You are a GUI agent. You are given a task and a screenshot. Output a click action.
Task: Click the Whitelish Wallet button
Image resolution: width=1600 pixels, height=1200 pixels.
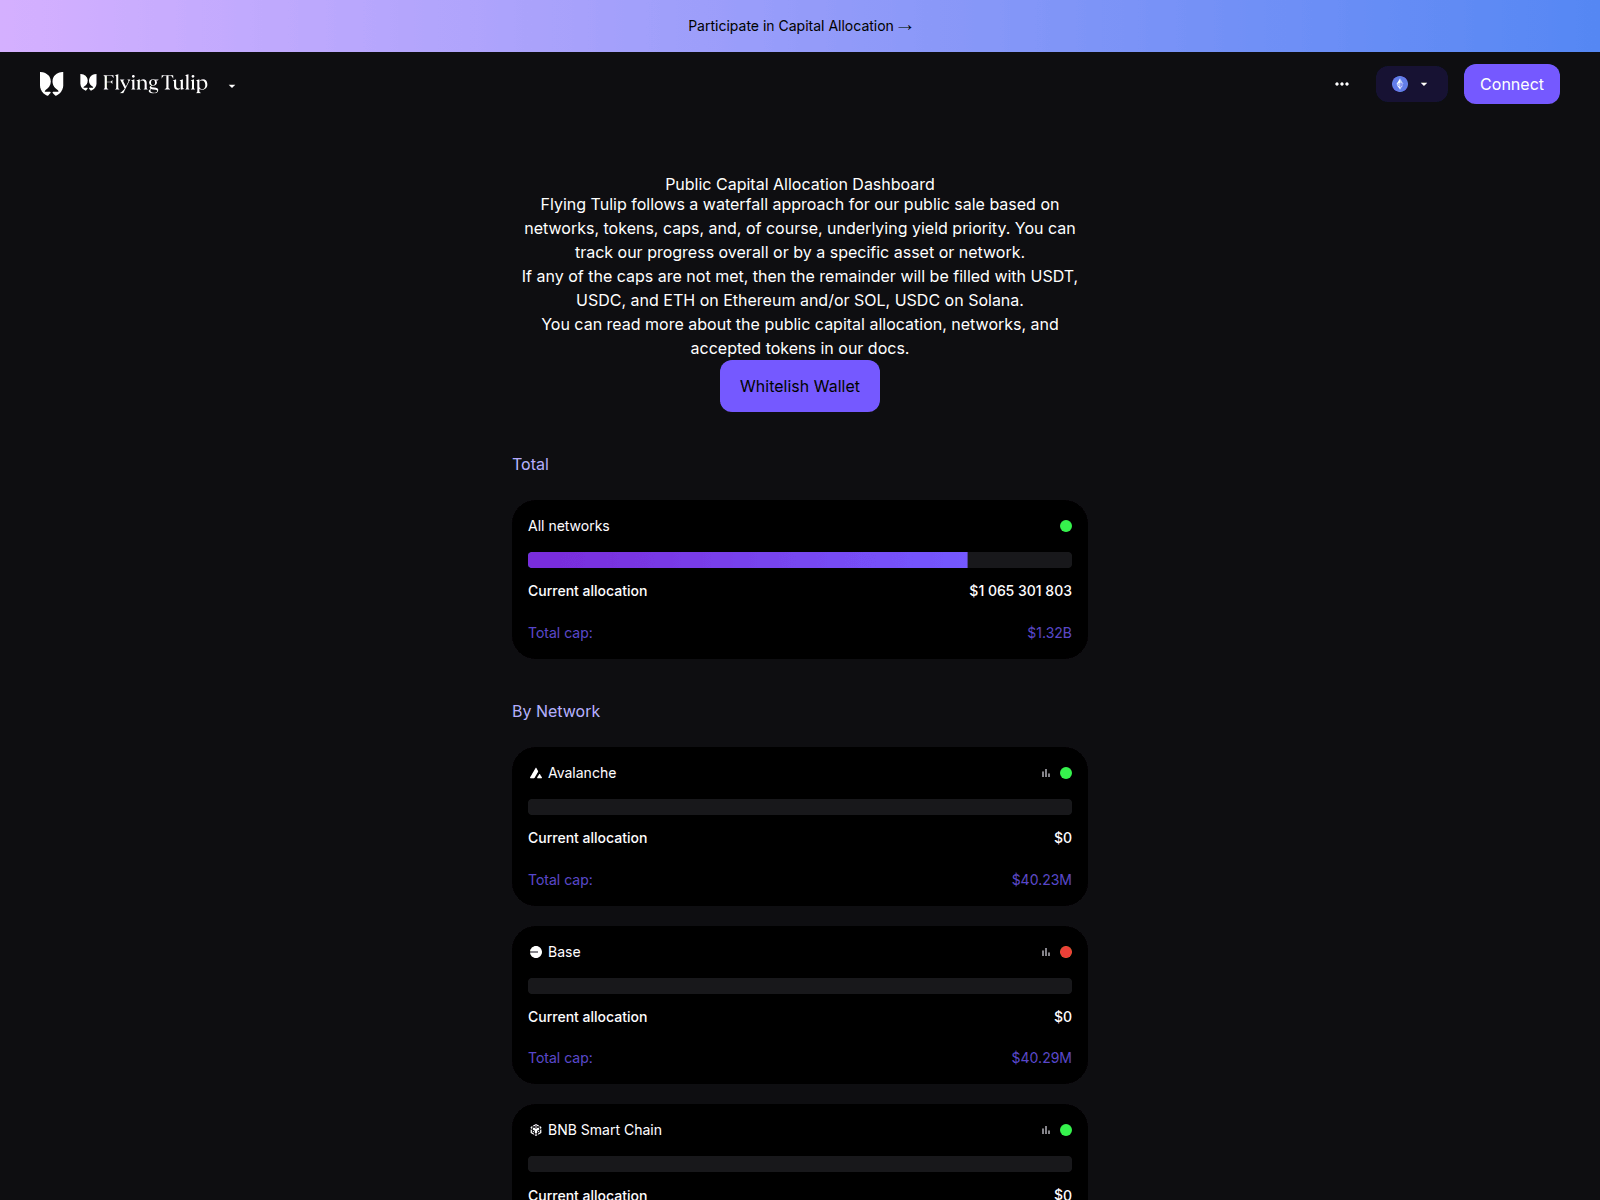click(x=800, y=386)
